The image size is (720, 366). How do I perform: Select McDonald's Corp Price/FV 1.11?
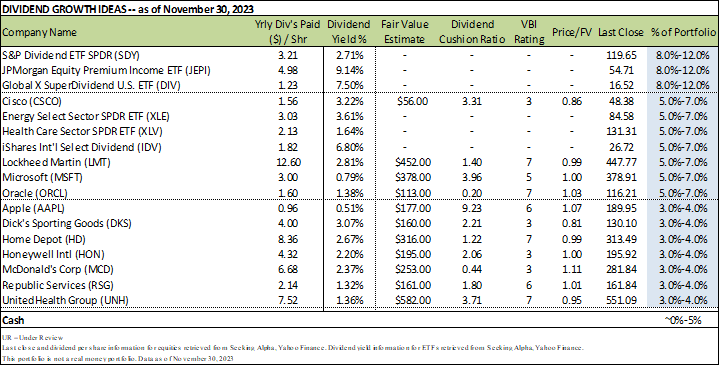pos(572,270)
